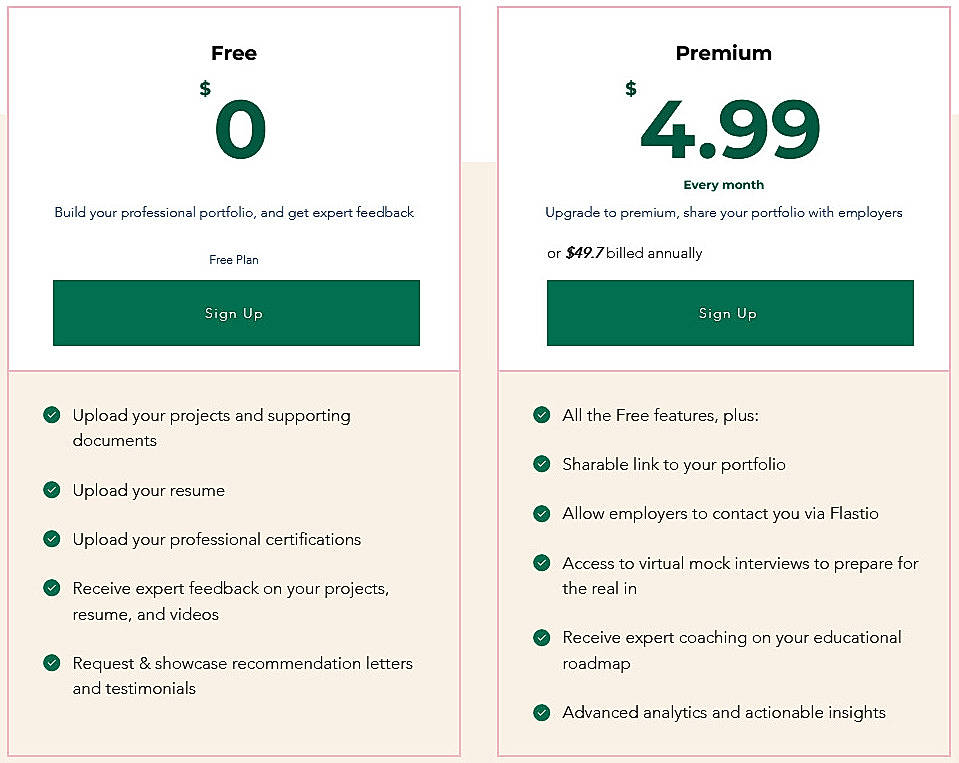This screenshot has height=763, width=959.
Task: Click Sign Up under the Free plan
Action: click(x=235, y=313)
